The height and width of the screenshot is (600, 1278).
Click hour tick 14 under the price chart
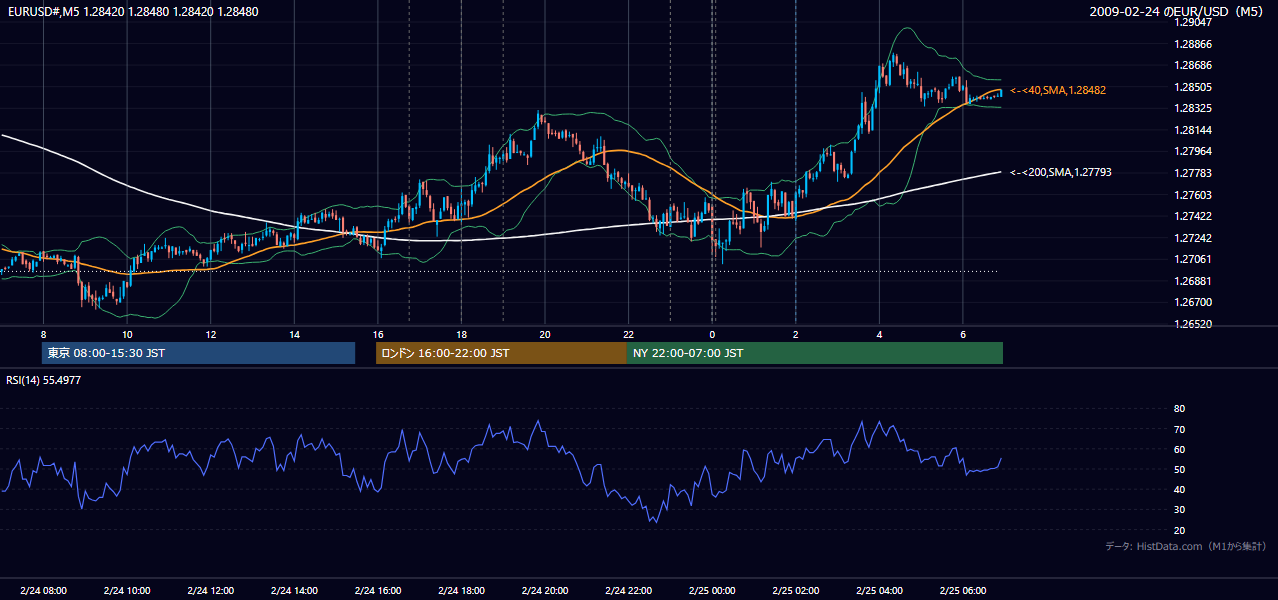294,334
